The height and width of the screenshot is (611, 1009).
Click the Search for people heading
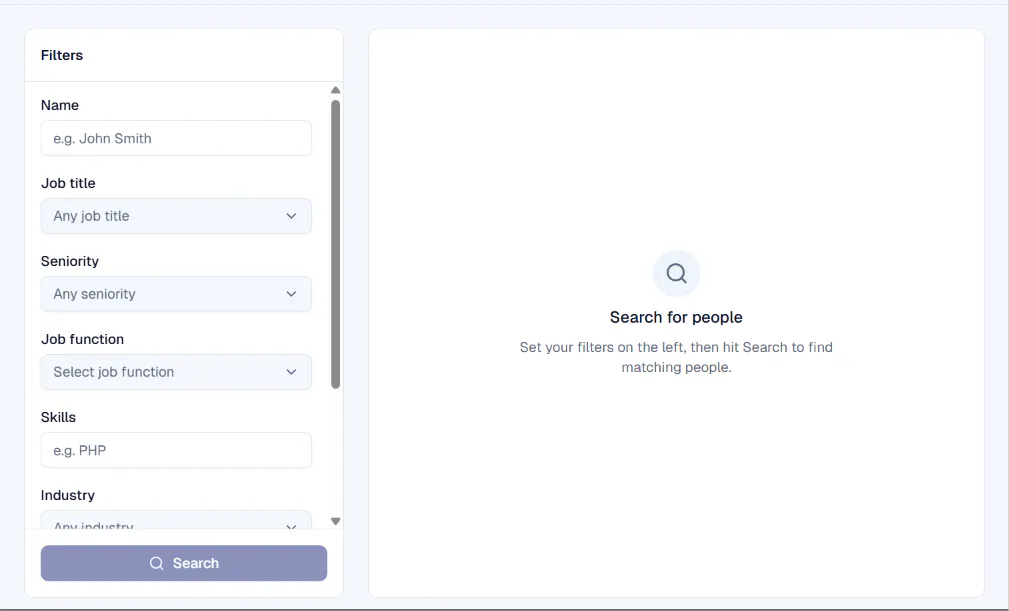676,317
